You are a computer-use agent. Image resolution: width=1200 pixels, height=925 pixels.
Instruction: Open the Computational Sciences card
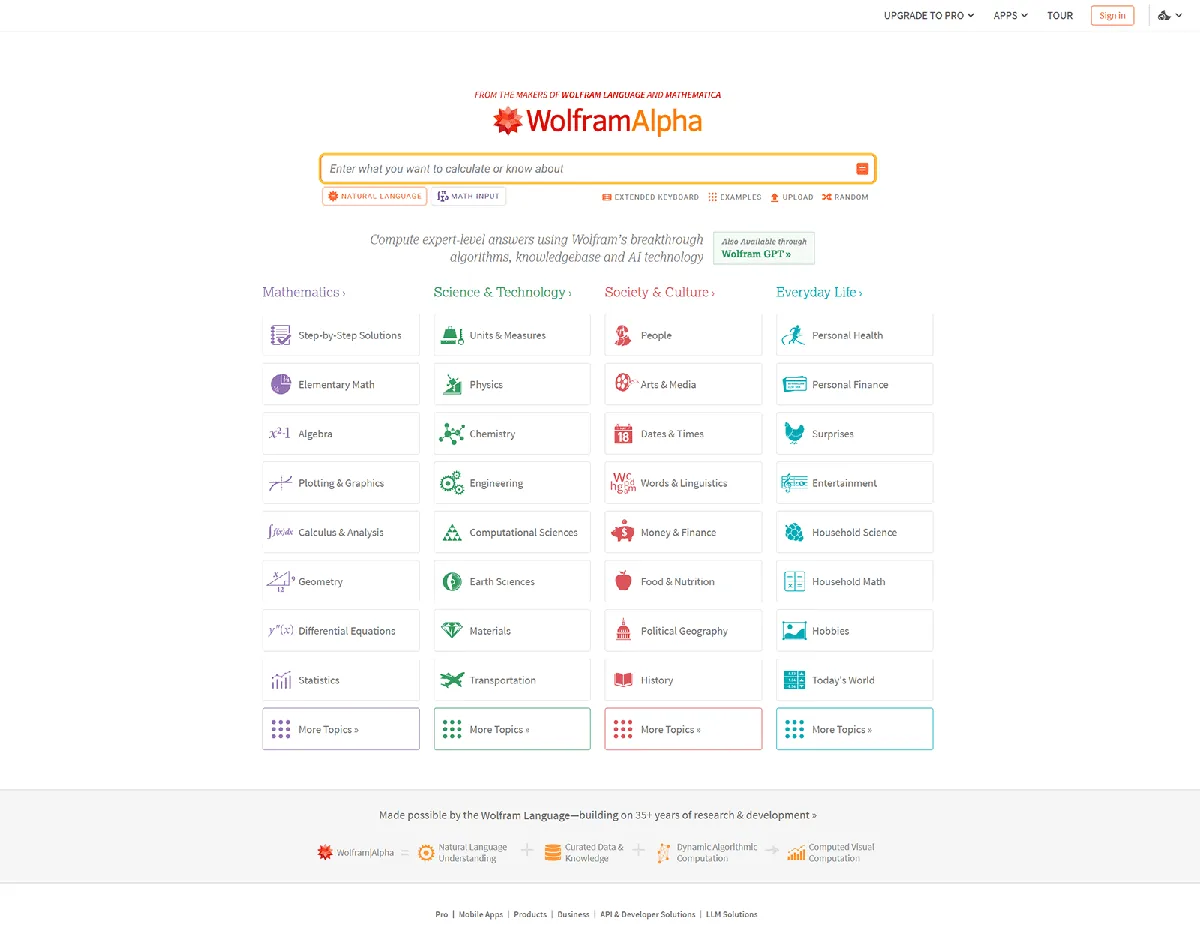(x=512, y=532)
